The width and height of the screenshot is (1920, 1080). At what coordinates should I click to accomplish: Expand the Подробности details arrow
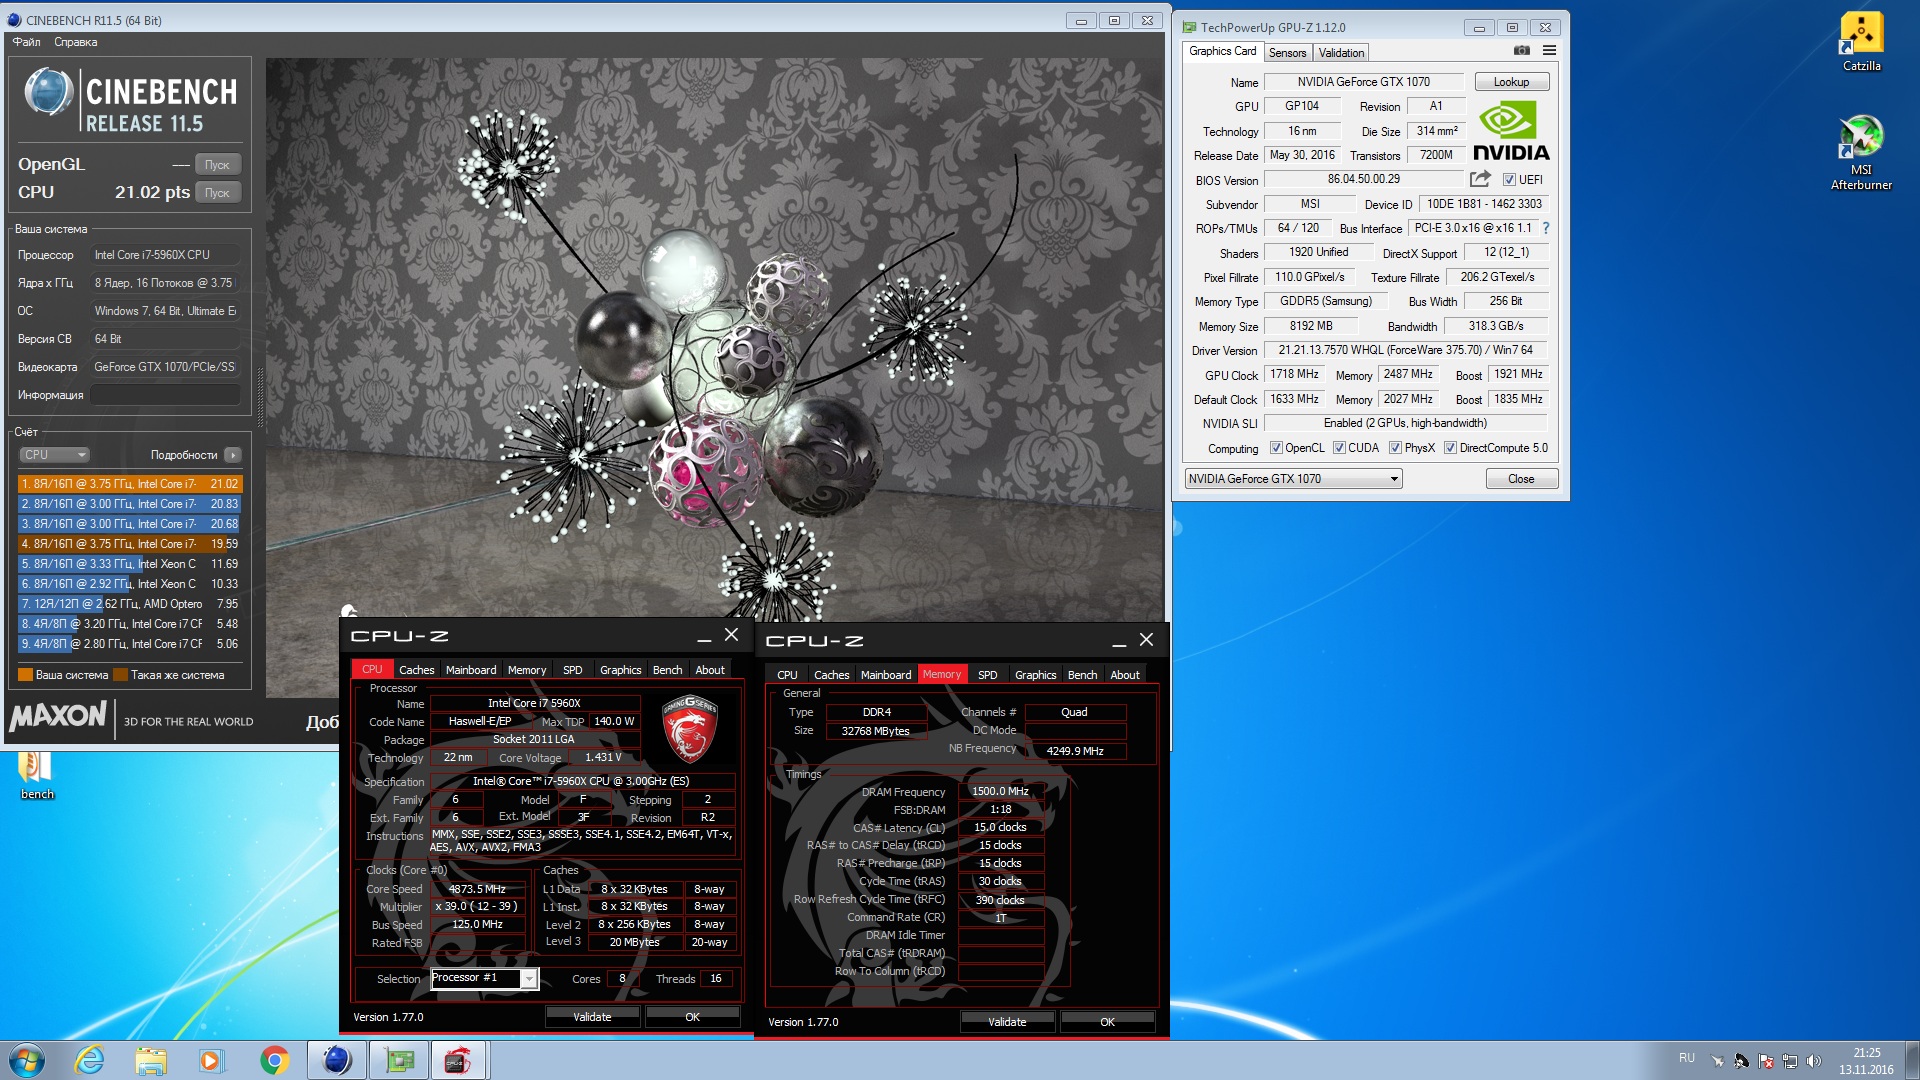click(x=232, y=455)
